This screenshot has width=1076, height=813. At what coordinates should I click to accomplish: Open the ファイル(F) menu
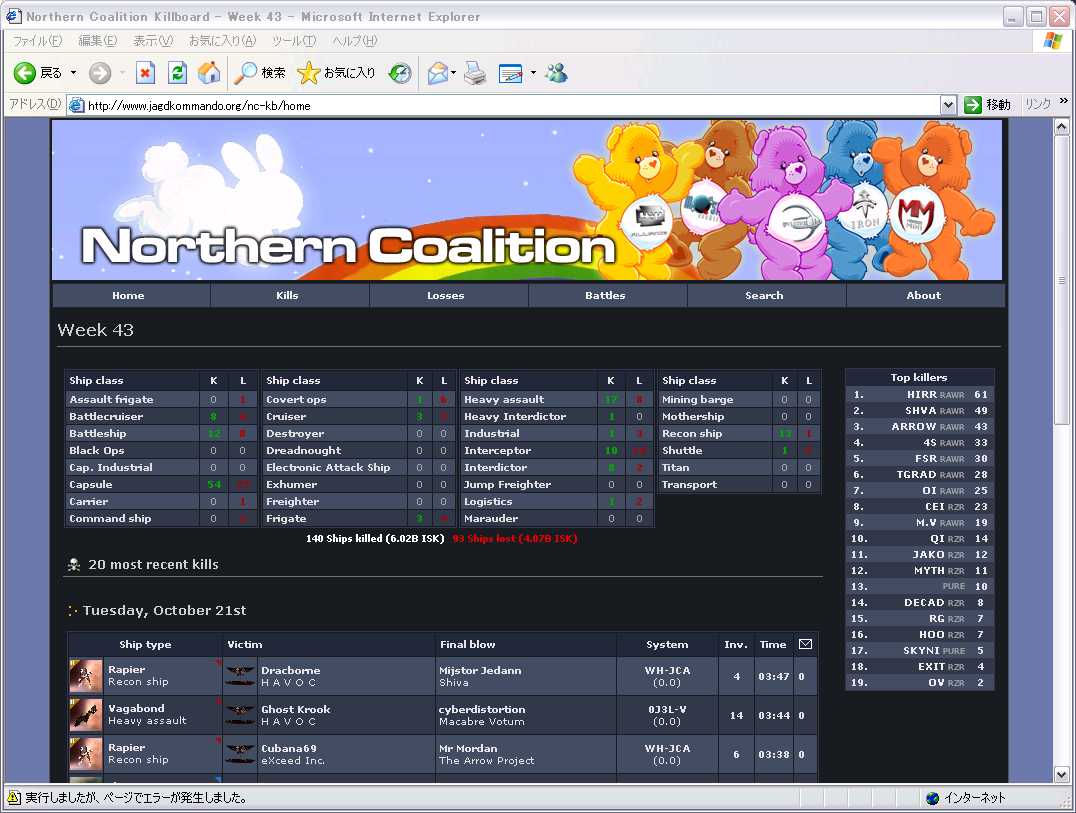(x=37, y=41)
